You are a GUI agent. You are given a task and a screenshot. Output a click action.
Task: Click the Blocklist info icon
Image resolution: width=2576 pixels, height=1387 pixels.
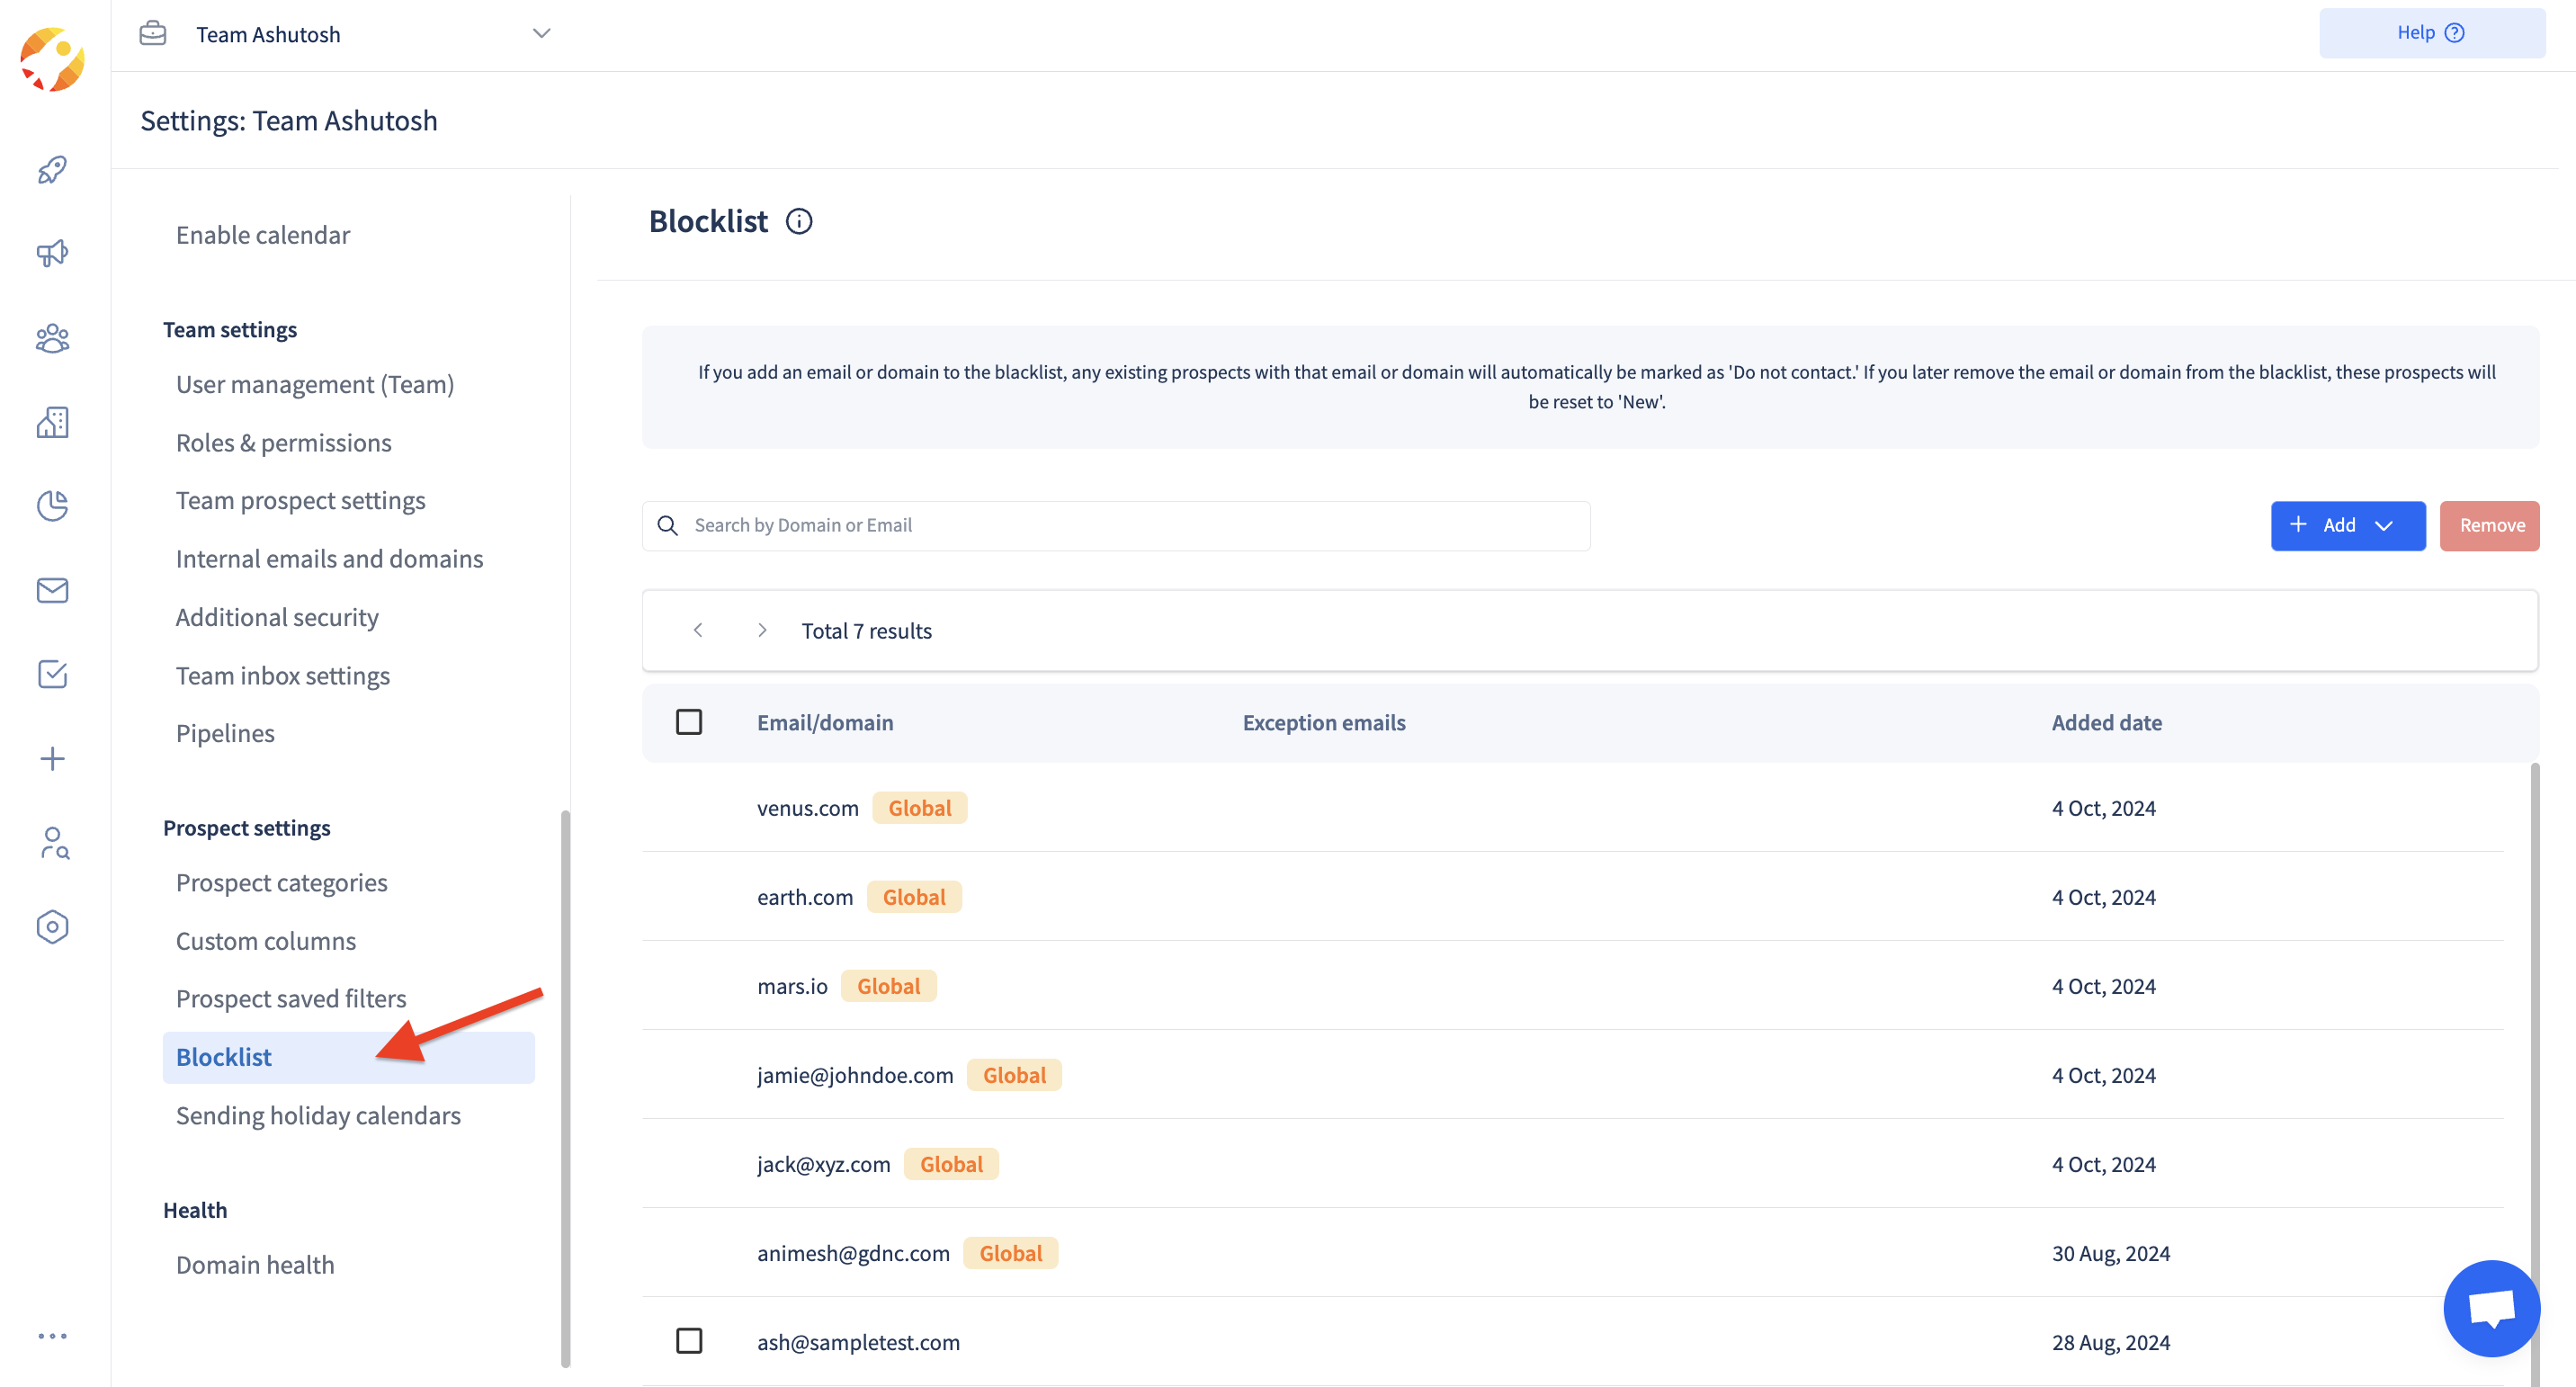tap(798, 221)
